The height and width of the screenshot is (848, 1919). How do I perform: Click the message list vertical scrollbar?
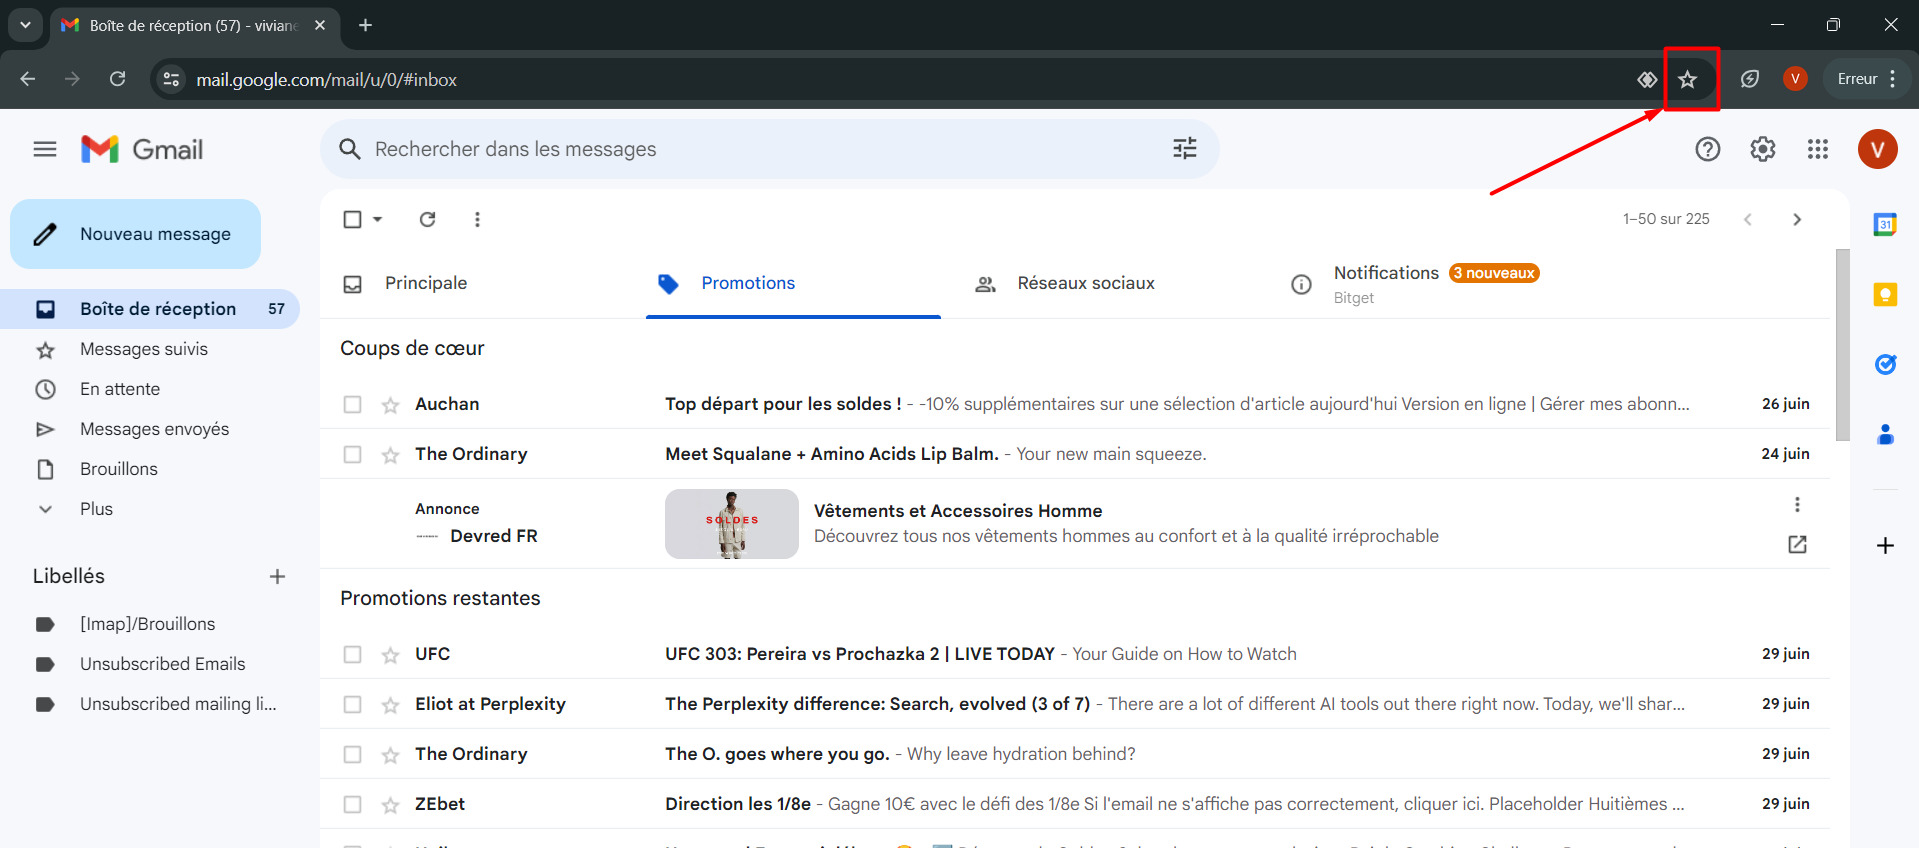(x=1842, y=345)
